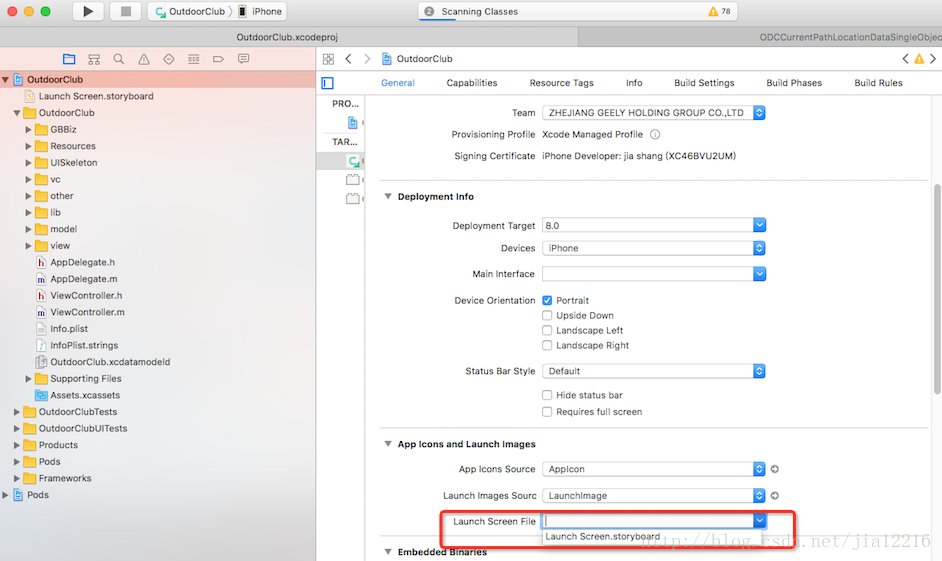
Task: Enable Landscape Left orientation
Action: pyautogui.click(x=547, y=330)
